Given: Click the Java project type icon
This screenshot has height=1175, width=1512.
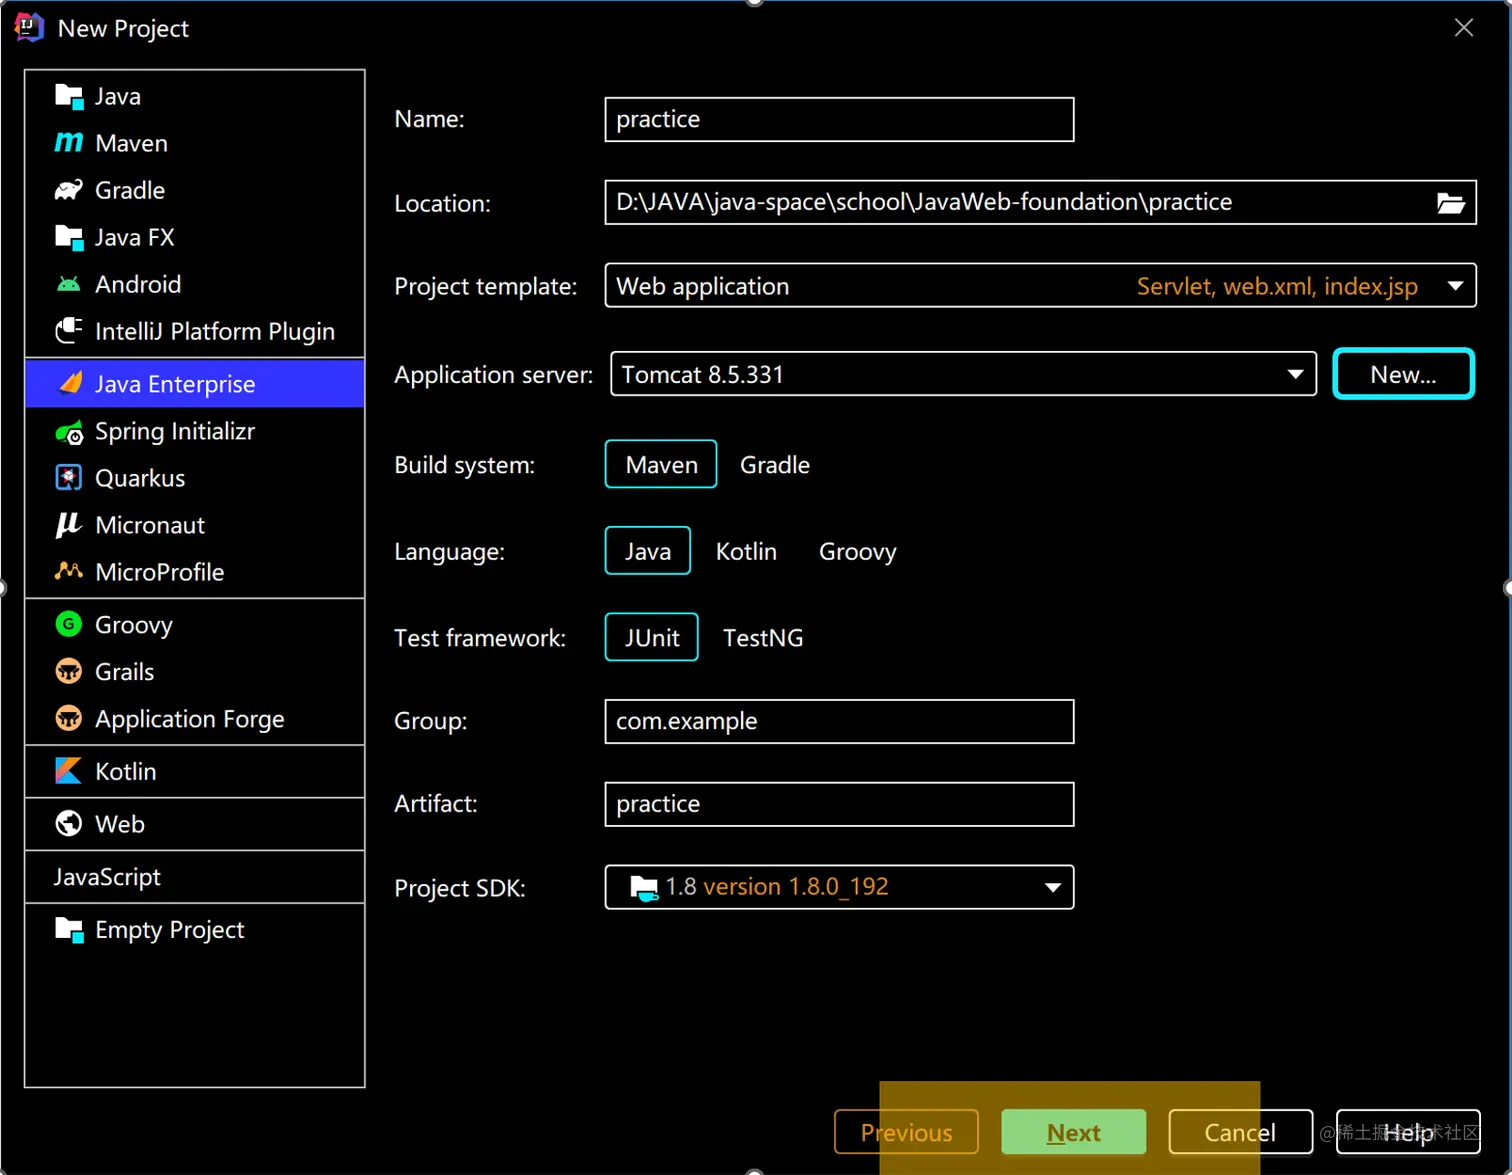Looking at the screenshot, I should (68, 96).
